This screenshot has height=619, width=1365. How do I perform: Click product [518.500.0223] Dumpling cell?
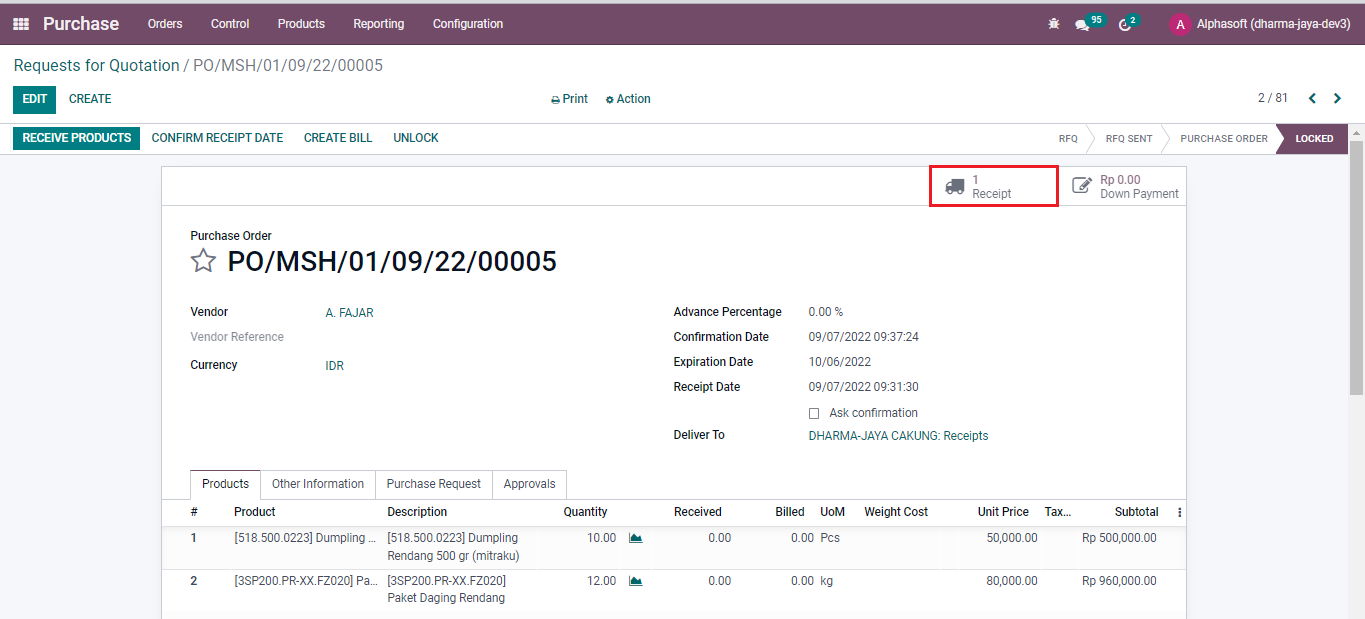coord(305,538)
